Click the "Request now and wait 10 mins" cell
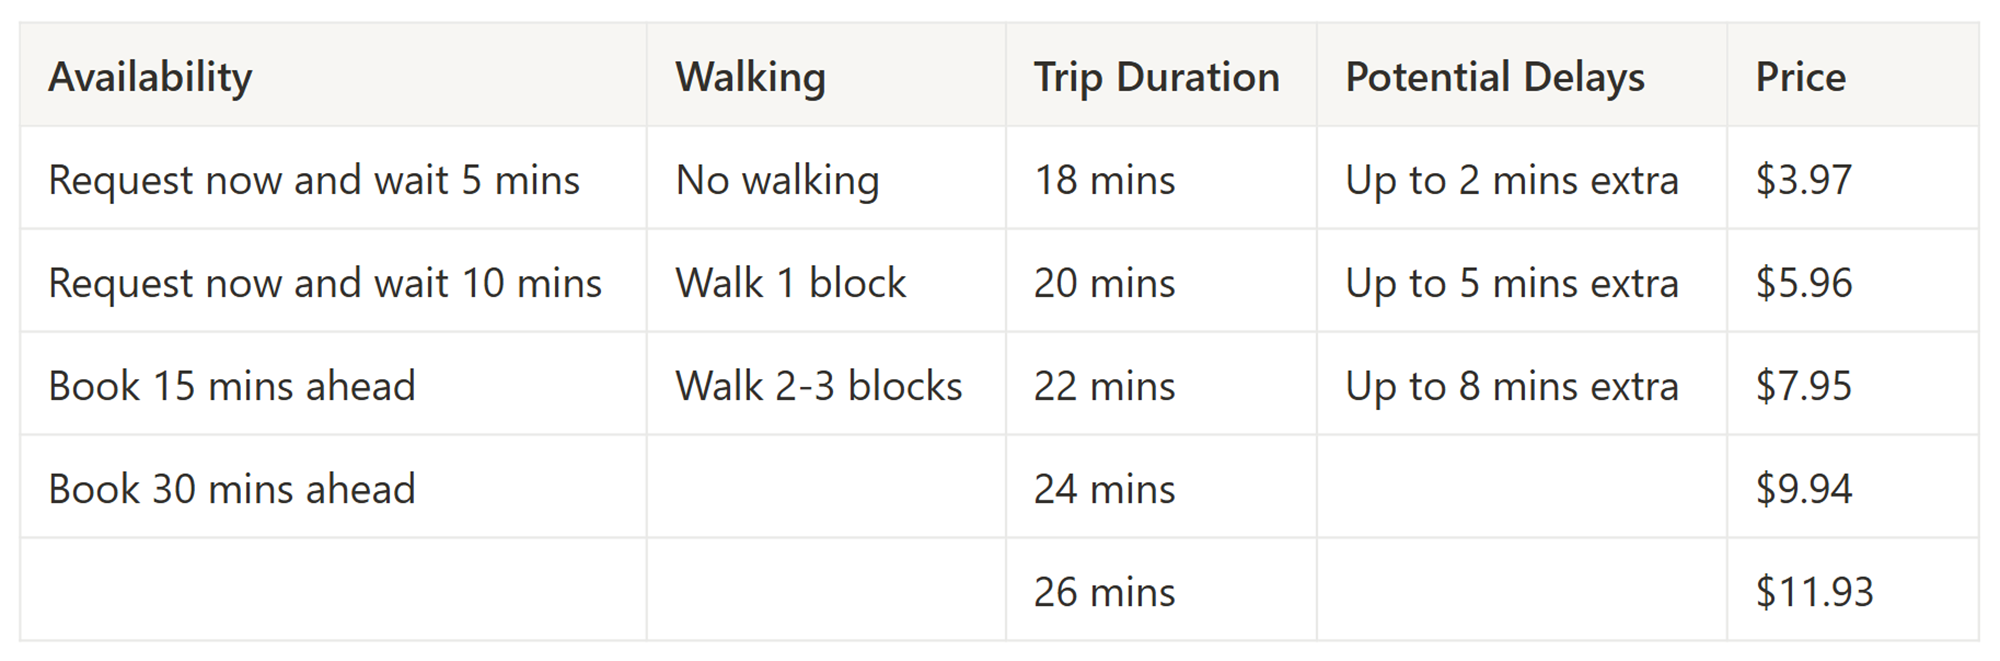The image size is (2000, 661). [325, 283]
